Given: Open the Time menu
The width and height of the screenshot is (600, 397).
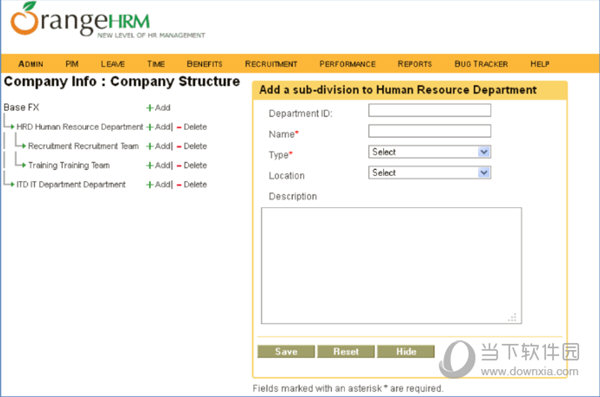Looking at the screenshot, I should pos(156,64).
